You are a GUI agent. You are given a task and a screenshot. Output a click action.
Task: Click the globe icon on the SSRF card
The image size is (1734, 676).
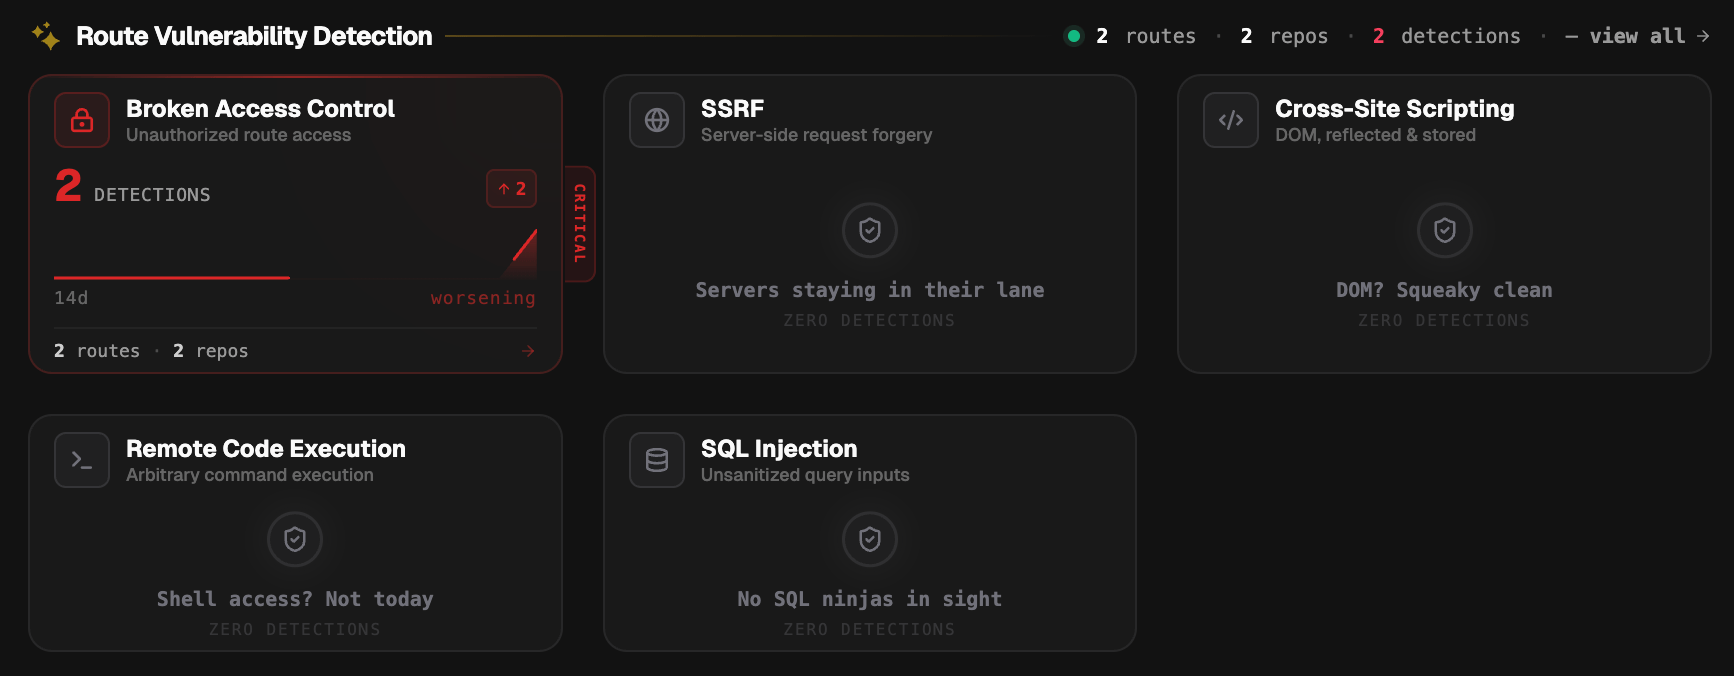click(657, 120)
